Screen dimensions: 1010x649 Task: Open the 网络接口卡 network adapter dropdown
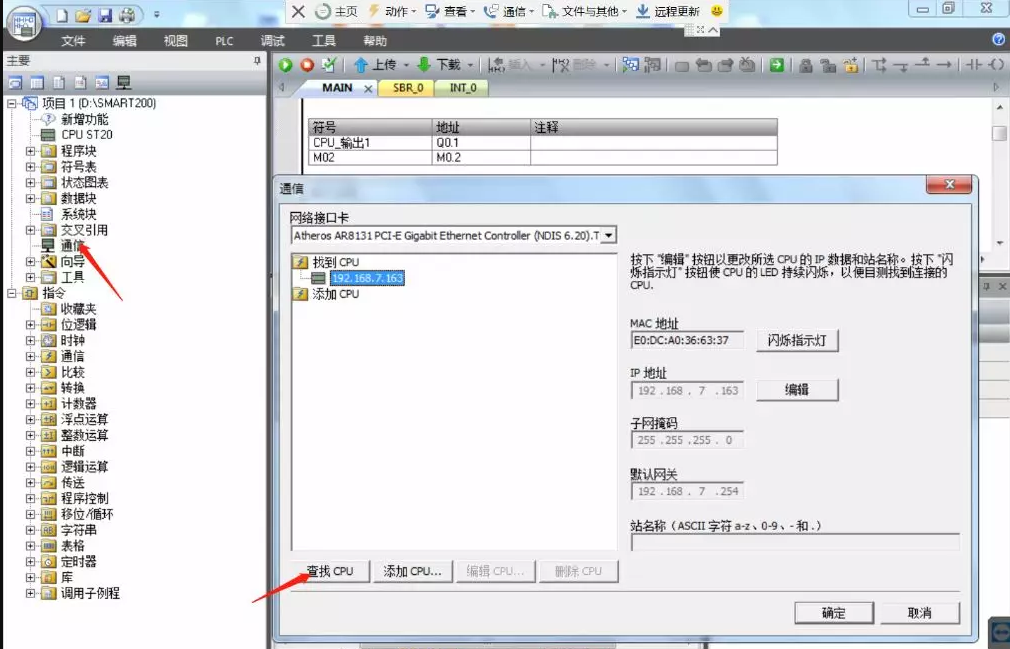pyautogui.click(x=609, y=235)
